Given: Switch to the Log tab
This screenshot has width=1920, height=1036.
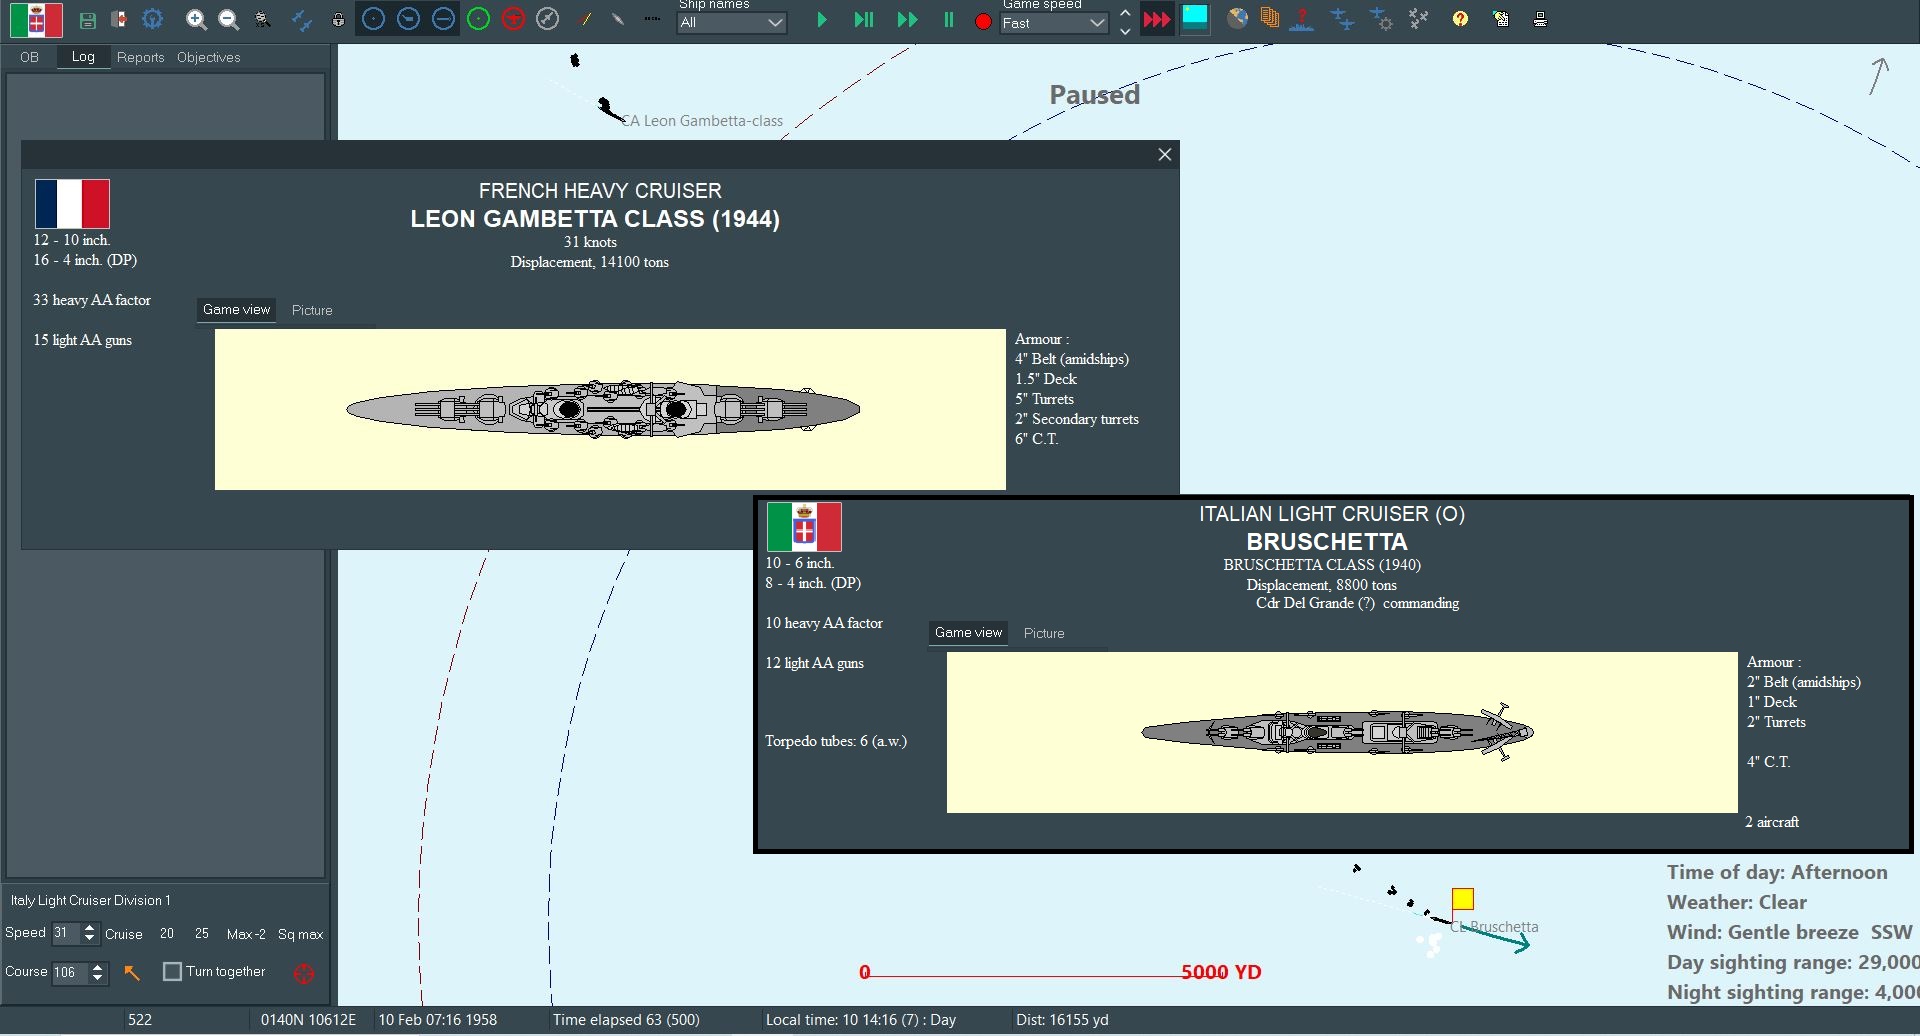Looking at the screenshot, I should (83, 57).
